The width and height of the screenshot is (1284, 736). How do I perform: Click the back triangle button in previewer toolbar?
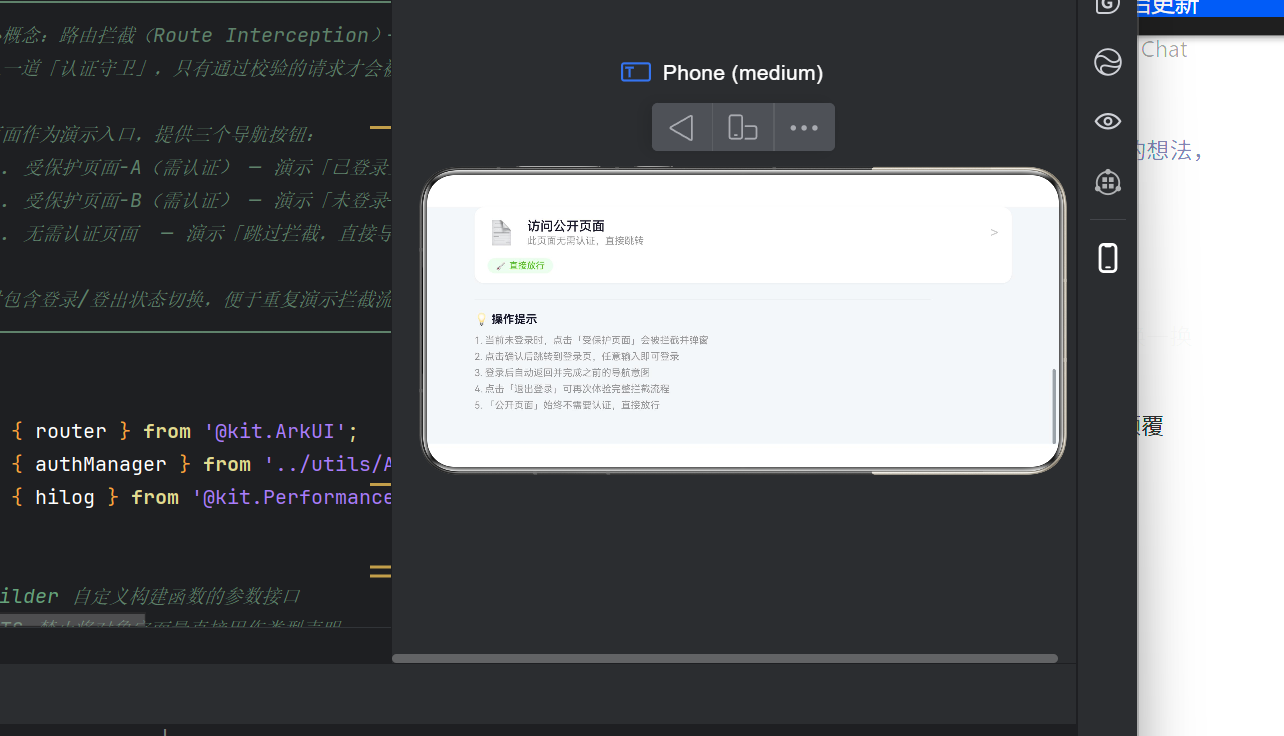tap(682, 128)
